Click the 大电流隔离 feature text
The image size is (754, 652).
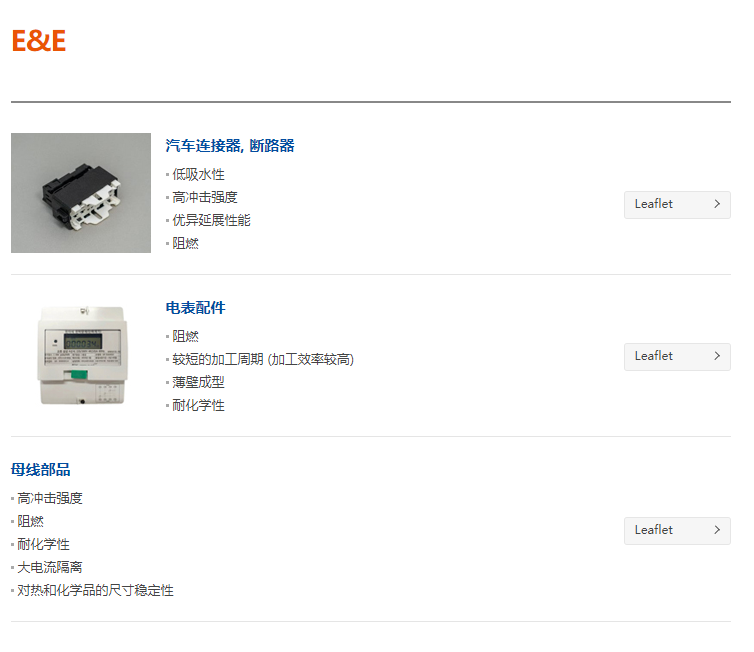(x=50, y=567)
